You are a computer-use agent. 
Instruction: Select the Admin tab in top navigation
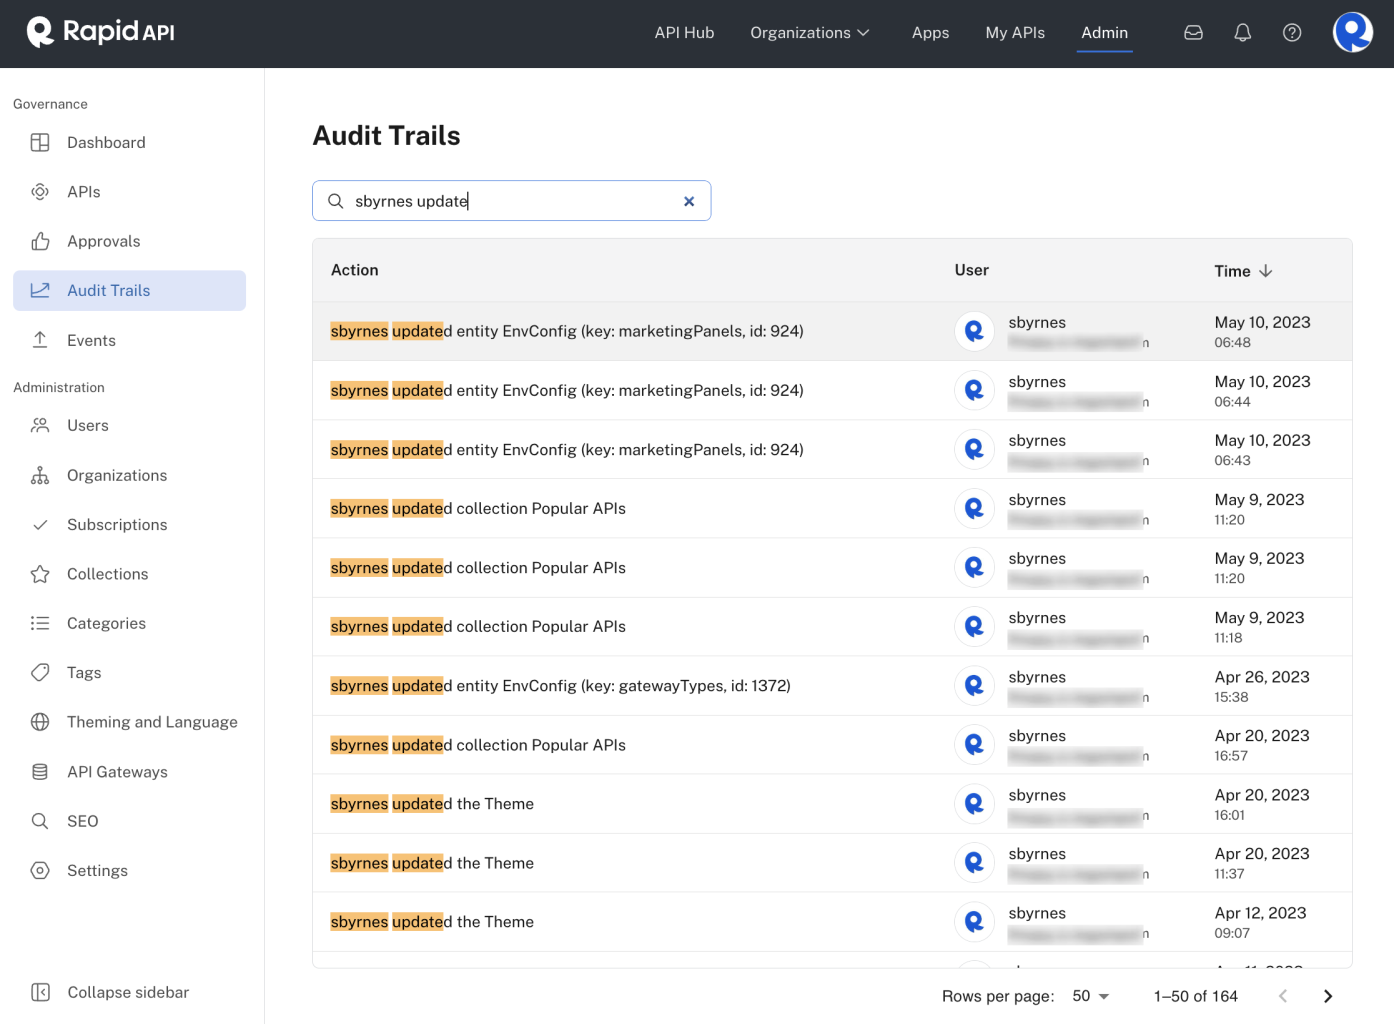coord(1105,33)
